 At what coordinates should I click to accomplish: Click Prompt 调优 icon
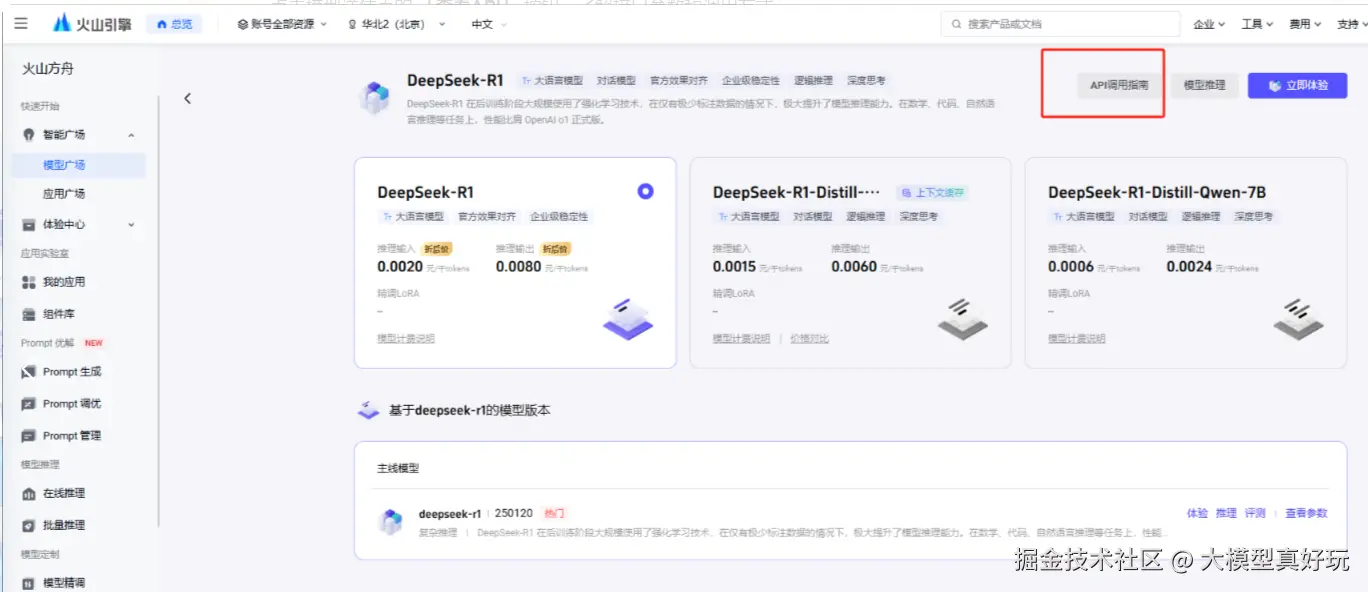28,404
